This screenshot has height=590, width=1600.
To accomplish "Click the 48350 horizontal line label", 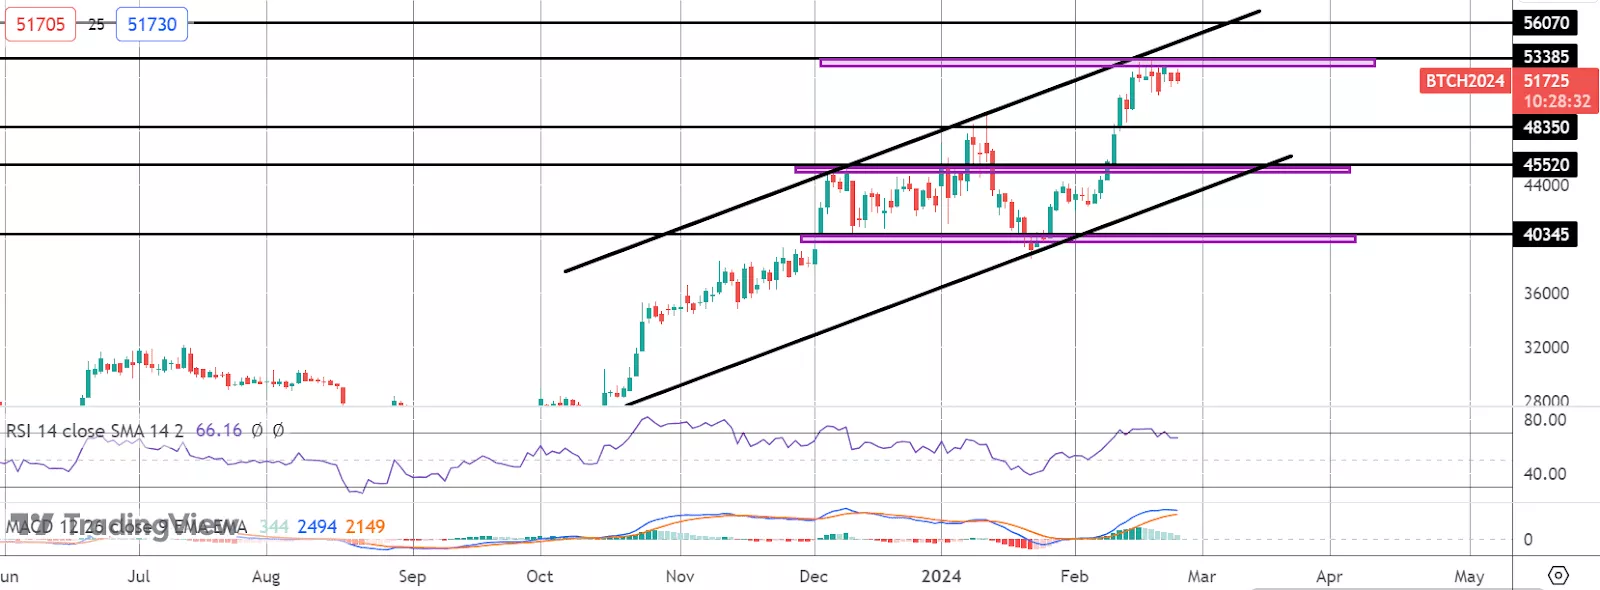I will 1545,127.
